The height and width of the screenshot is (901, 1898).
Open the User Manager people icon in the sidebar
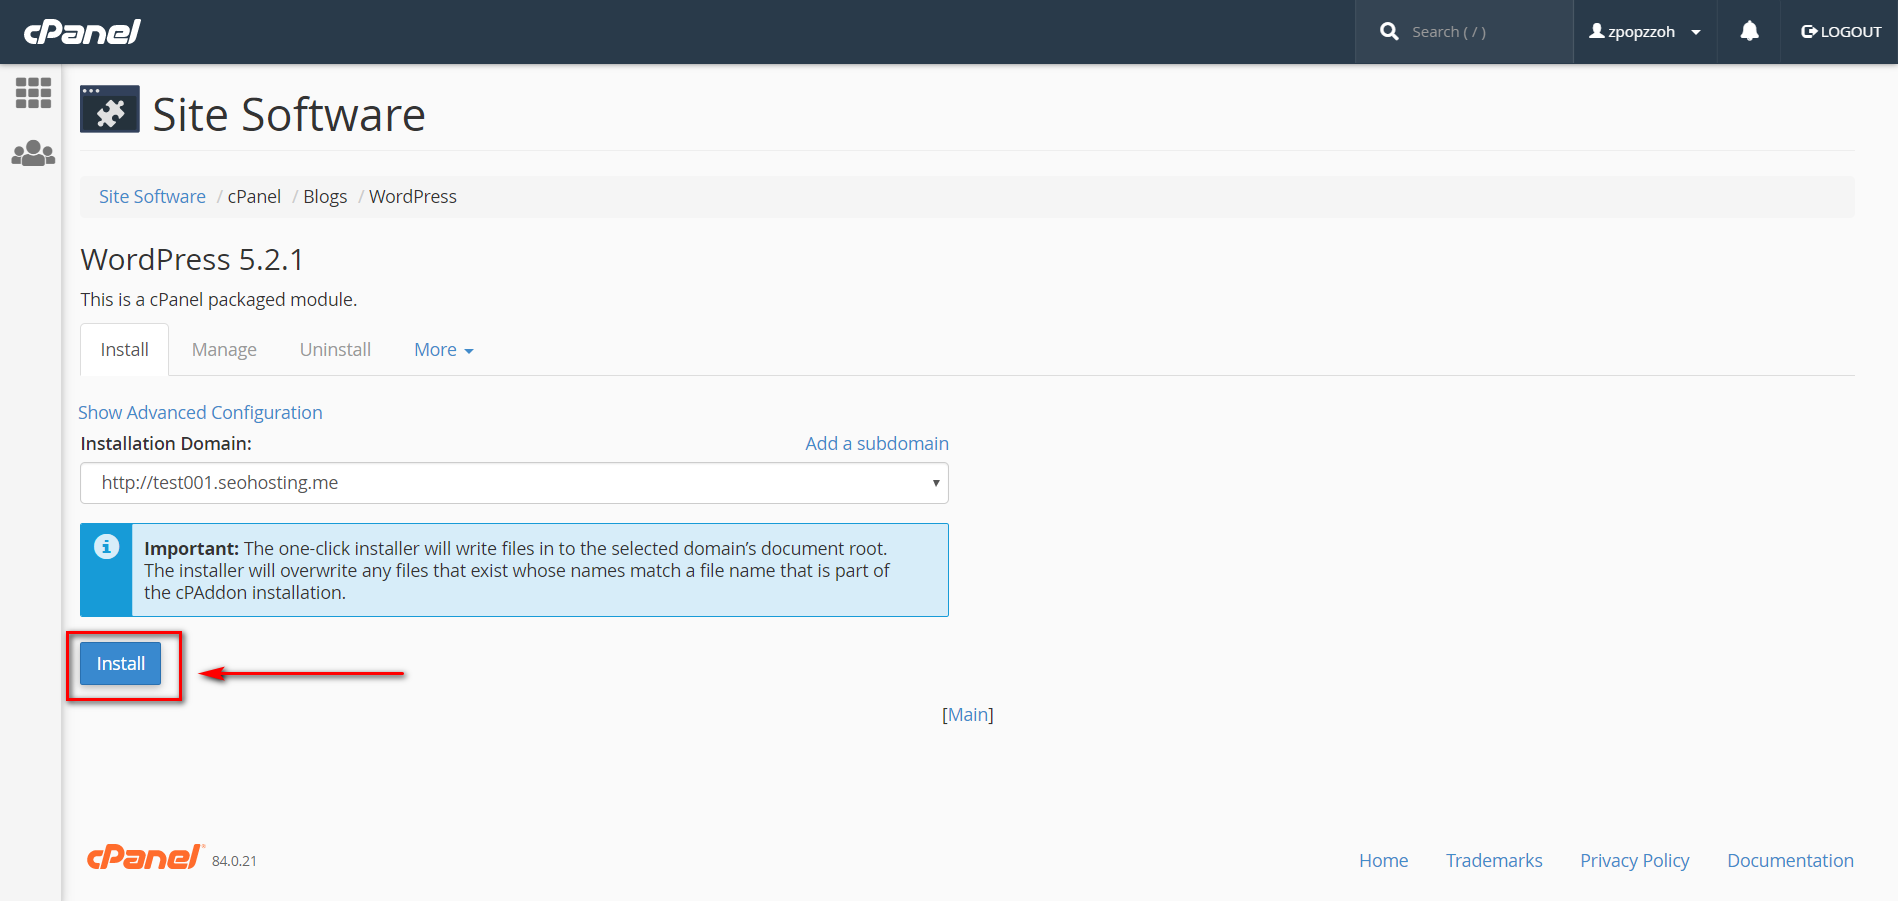point(33,153)
